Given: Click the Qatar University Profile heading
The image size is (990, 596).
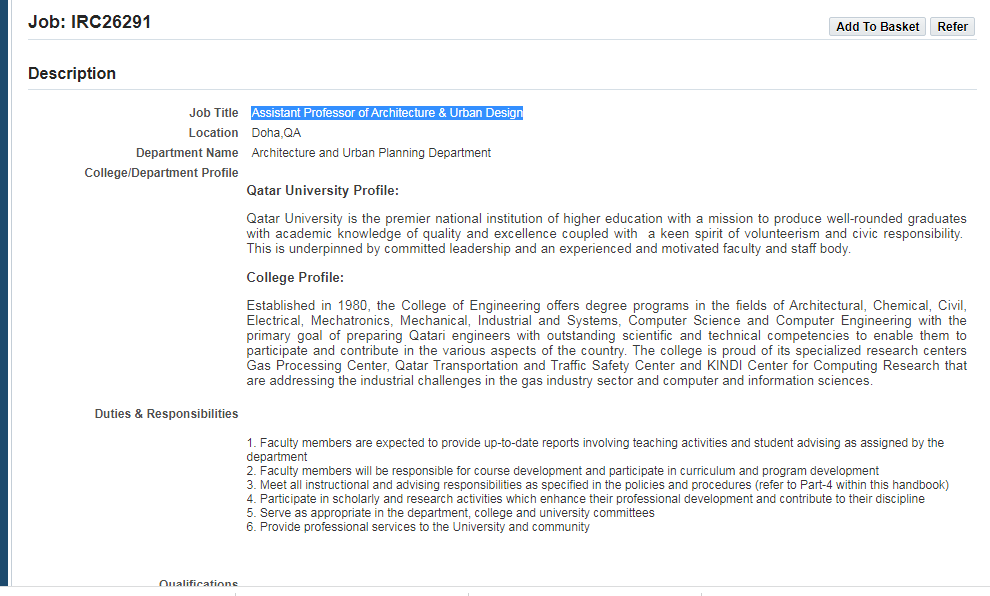Looking at the screenshot, I should click(x=322, y=191).
